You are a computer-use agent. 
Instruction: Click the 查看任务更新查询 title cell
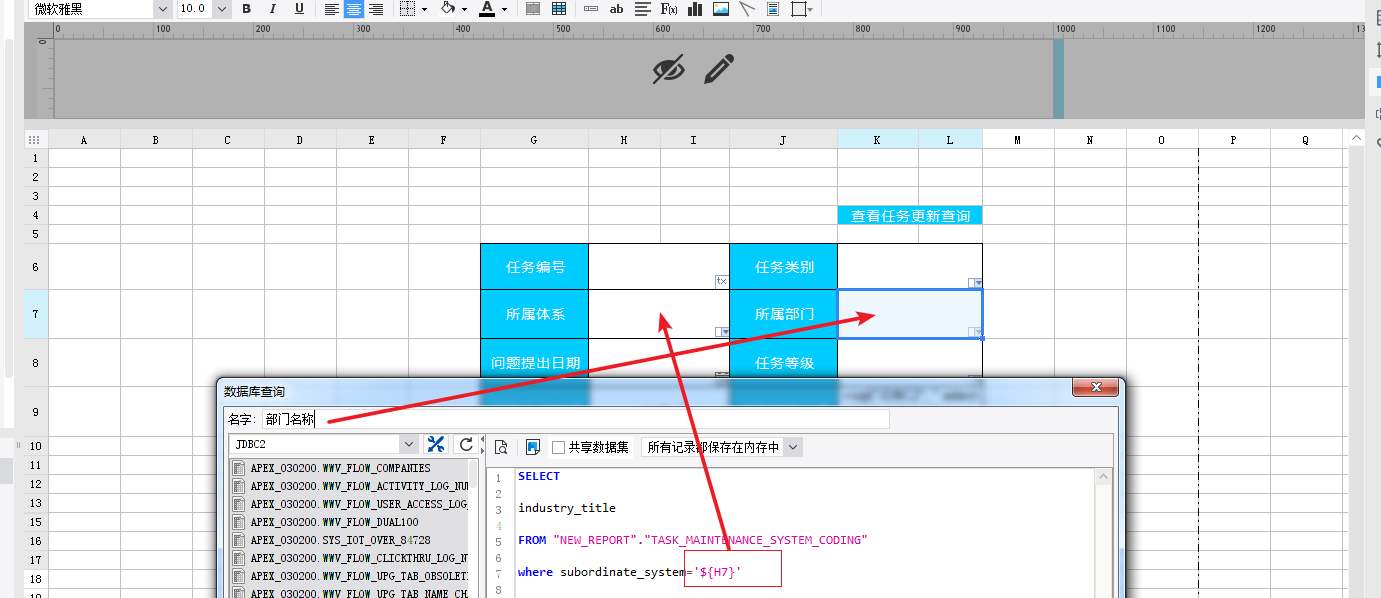pos(910,215)
